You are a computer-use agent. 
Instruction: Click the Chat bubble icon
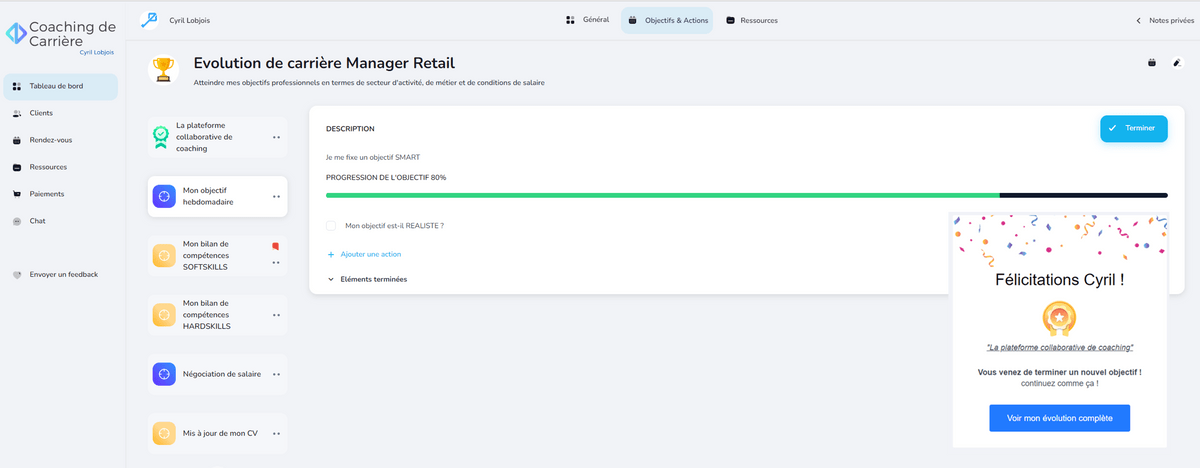pos(17,221)
